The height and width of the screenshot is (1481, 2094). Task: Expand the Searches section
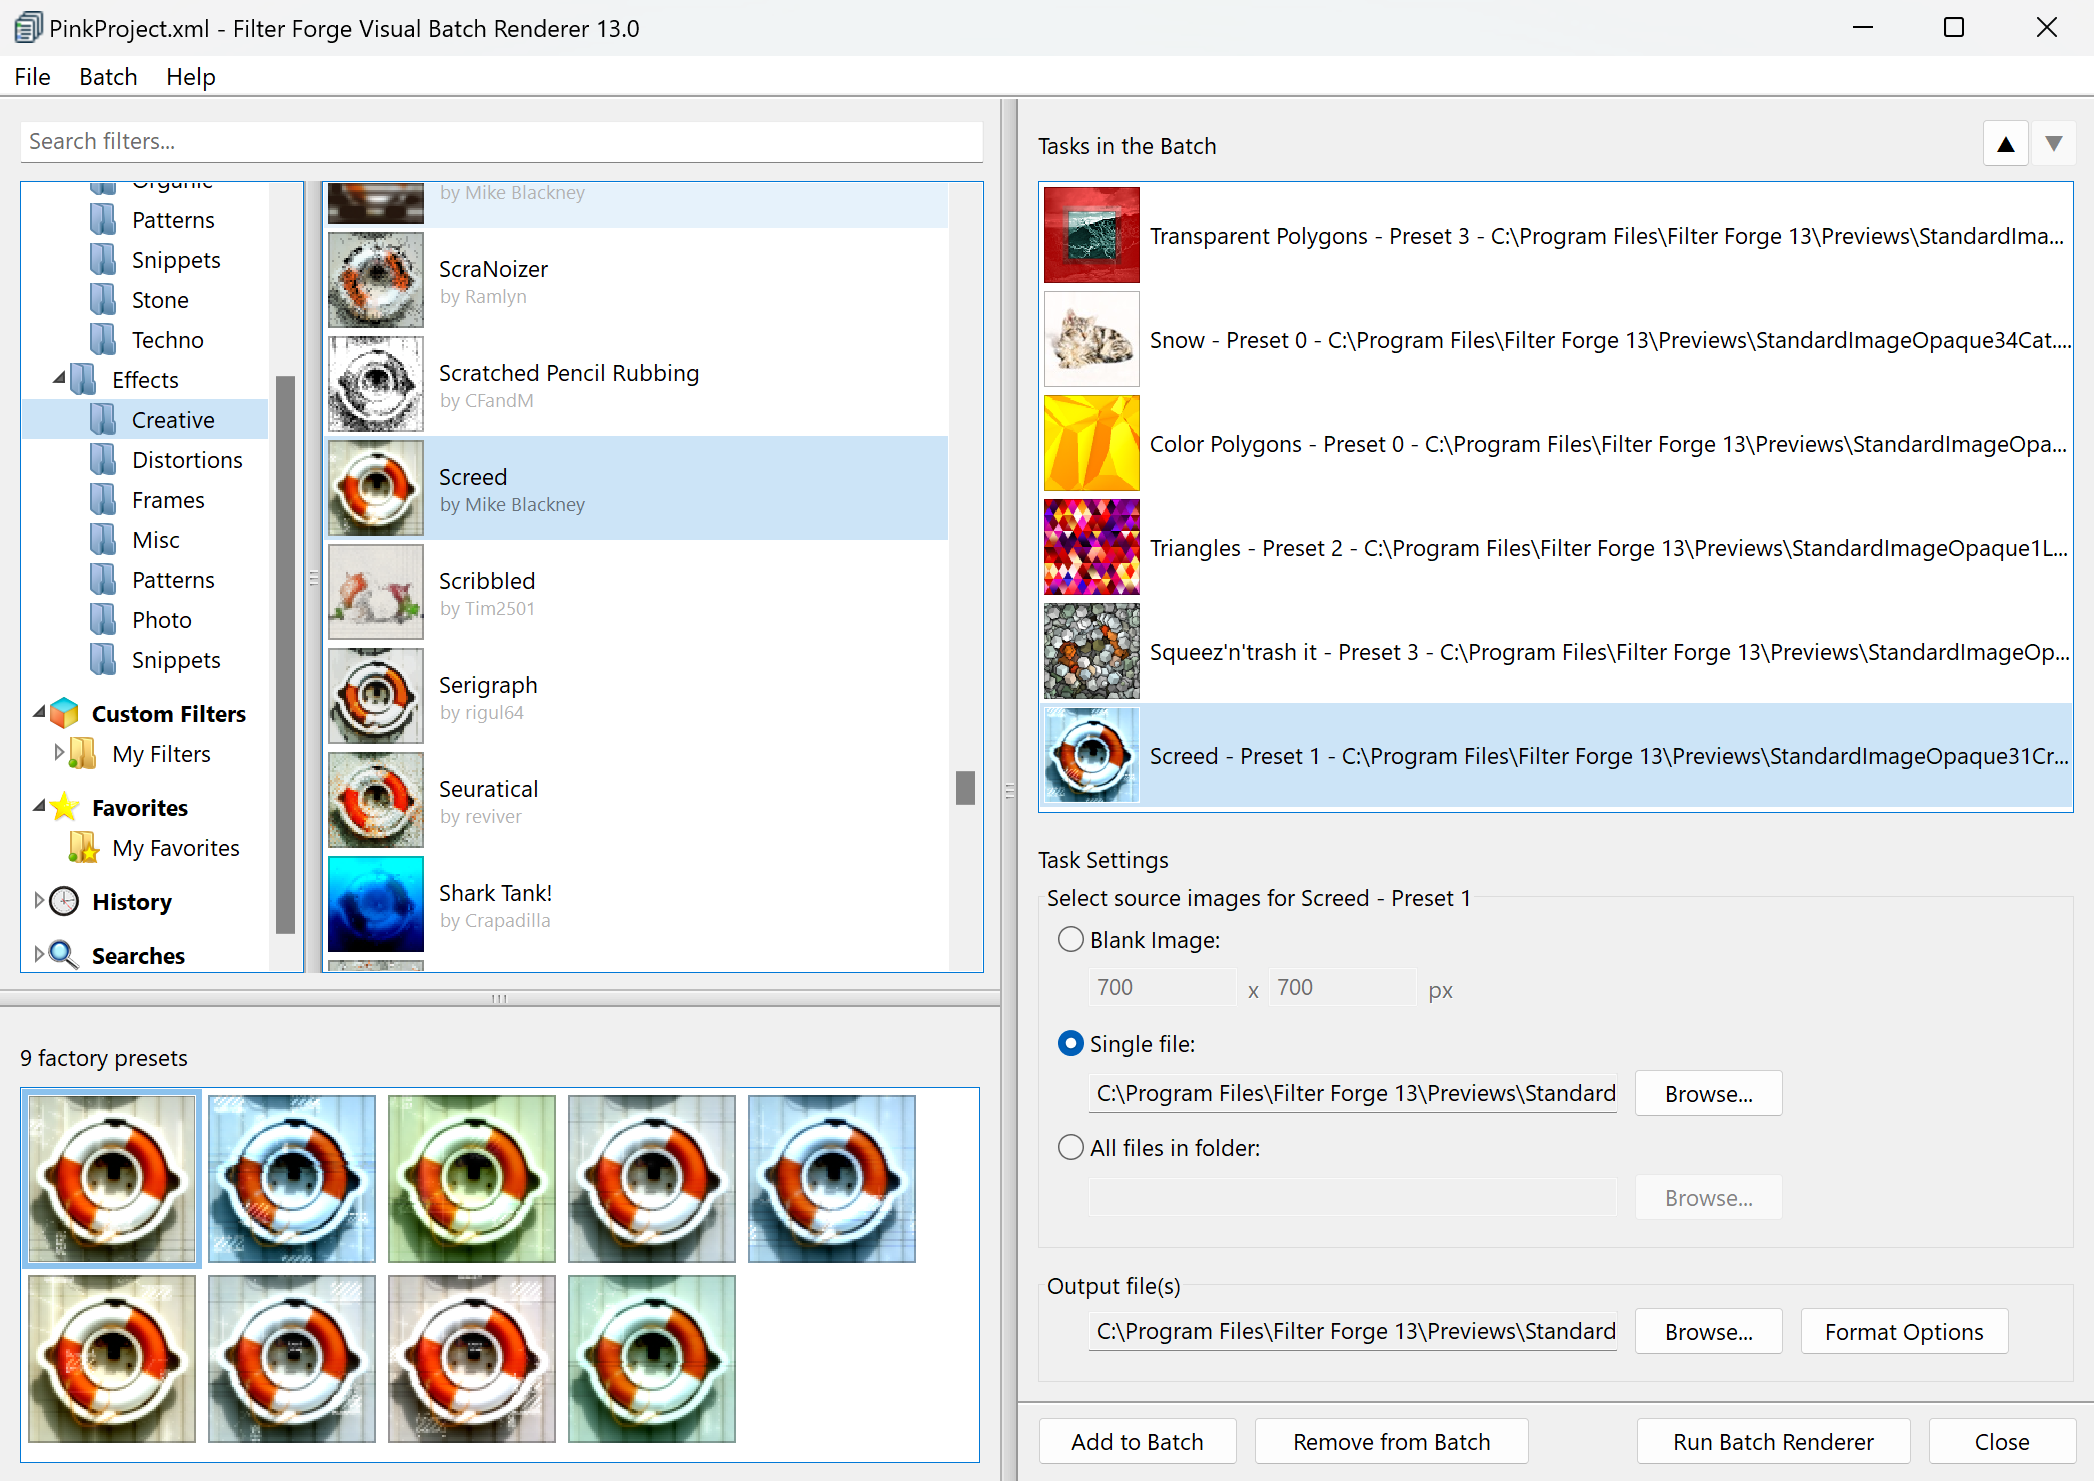coord(39,954)
